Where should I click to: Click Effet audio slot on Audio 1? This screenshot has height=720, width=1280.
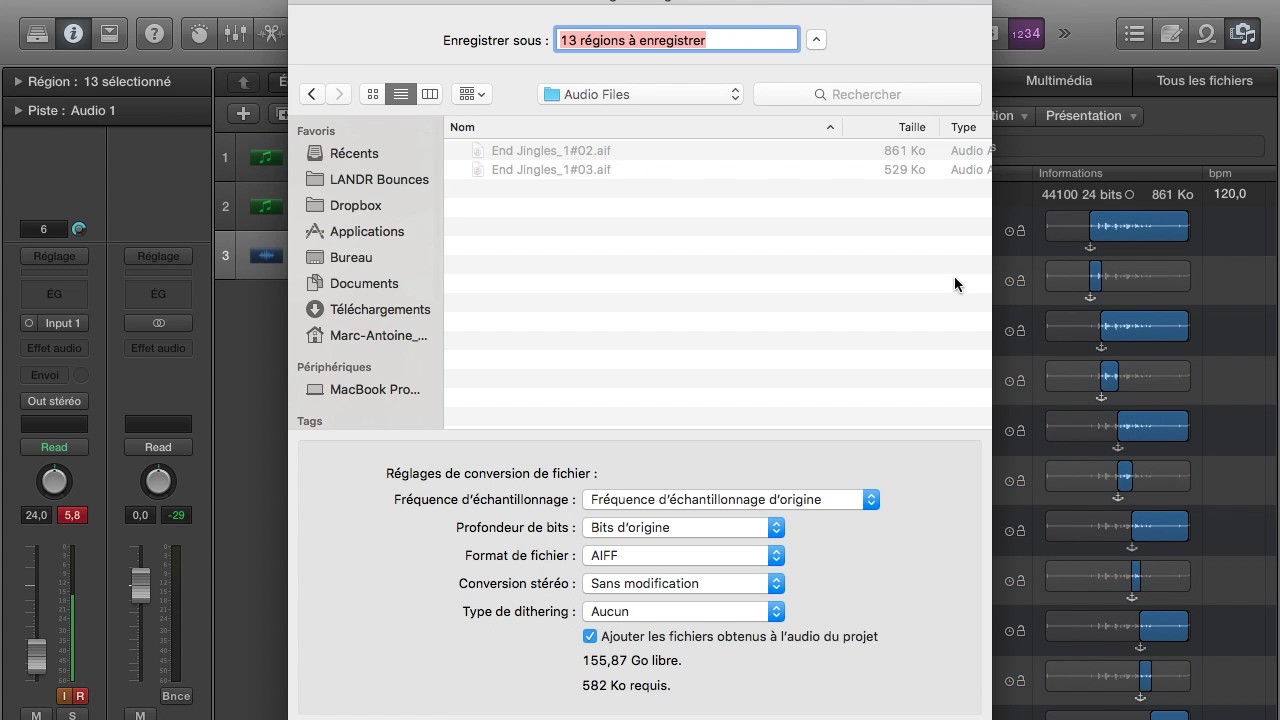54,348
